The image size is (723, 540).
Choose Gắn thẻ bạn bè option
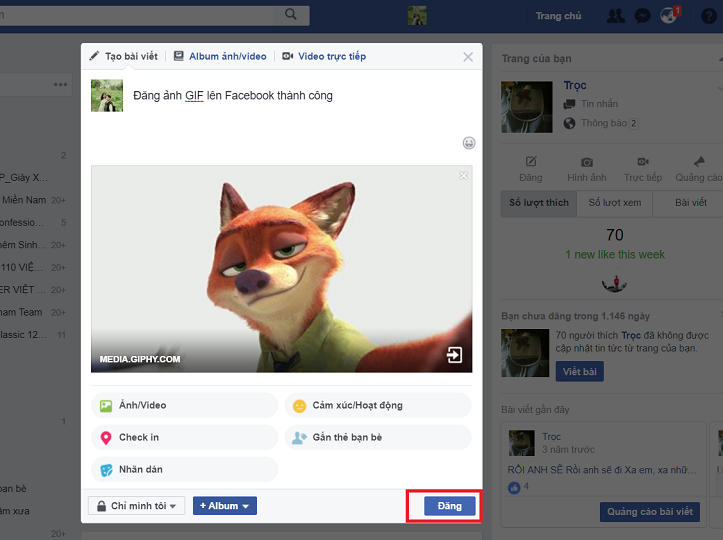click(x=378, y=437)
